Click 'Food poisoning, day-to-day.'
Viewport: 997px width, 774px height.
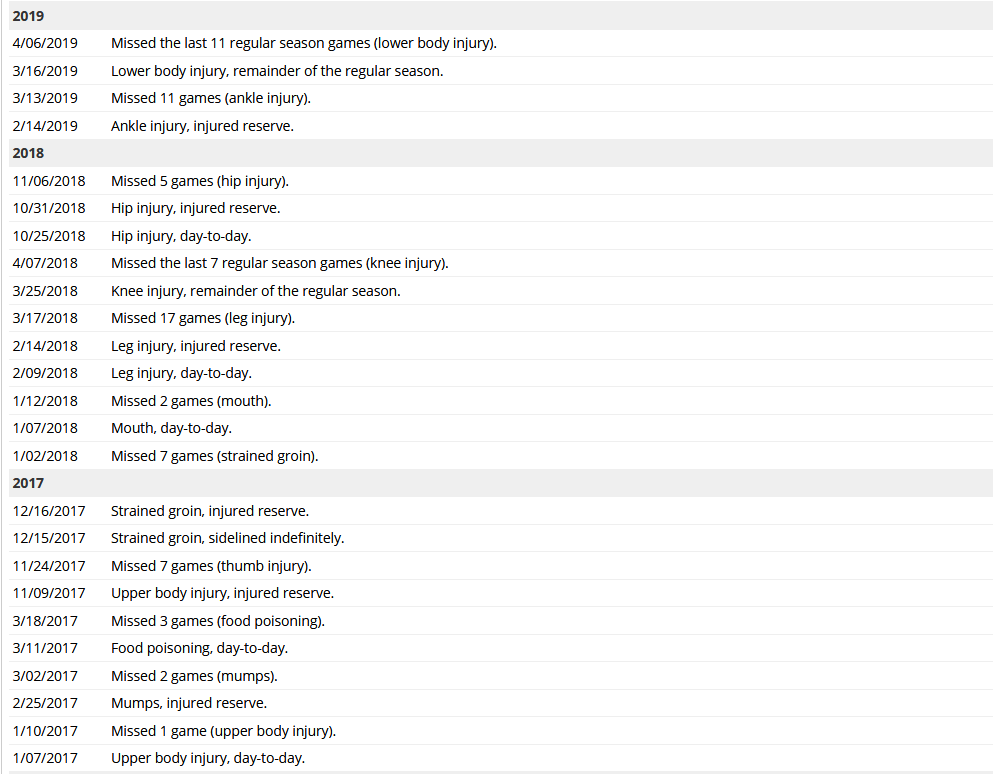(x=200, y=649)
